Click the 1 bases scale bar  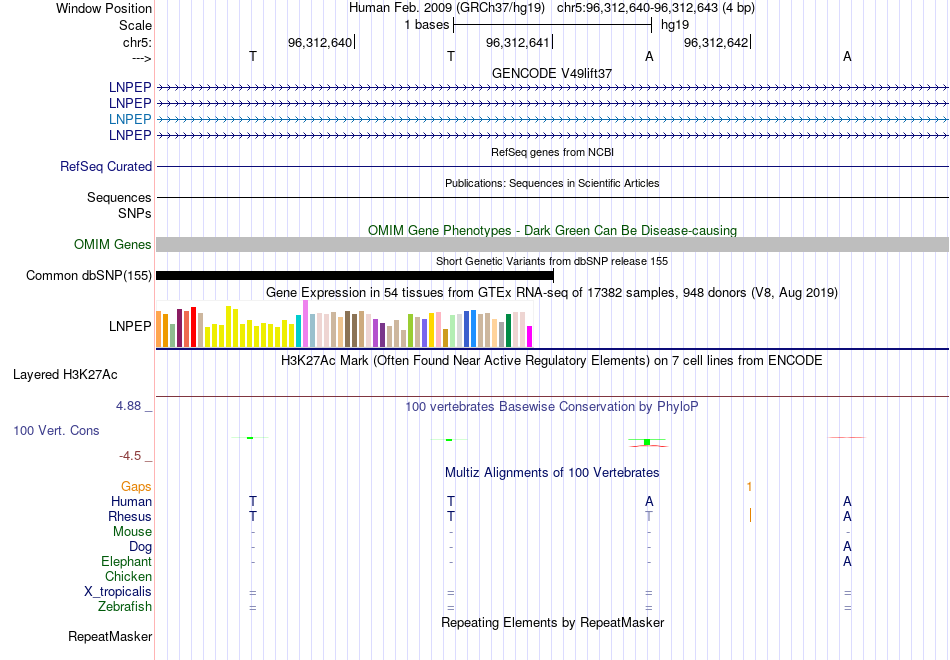click(x=552, y=25)
